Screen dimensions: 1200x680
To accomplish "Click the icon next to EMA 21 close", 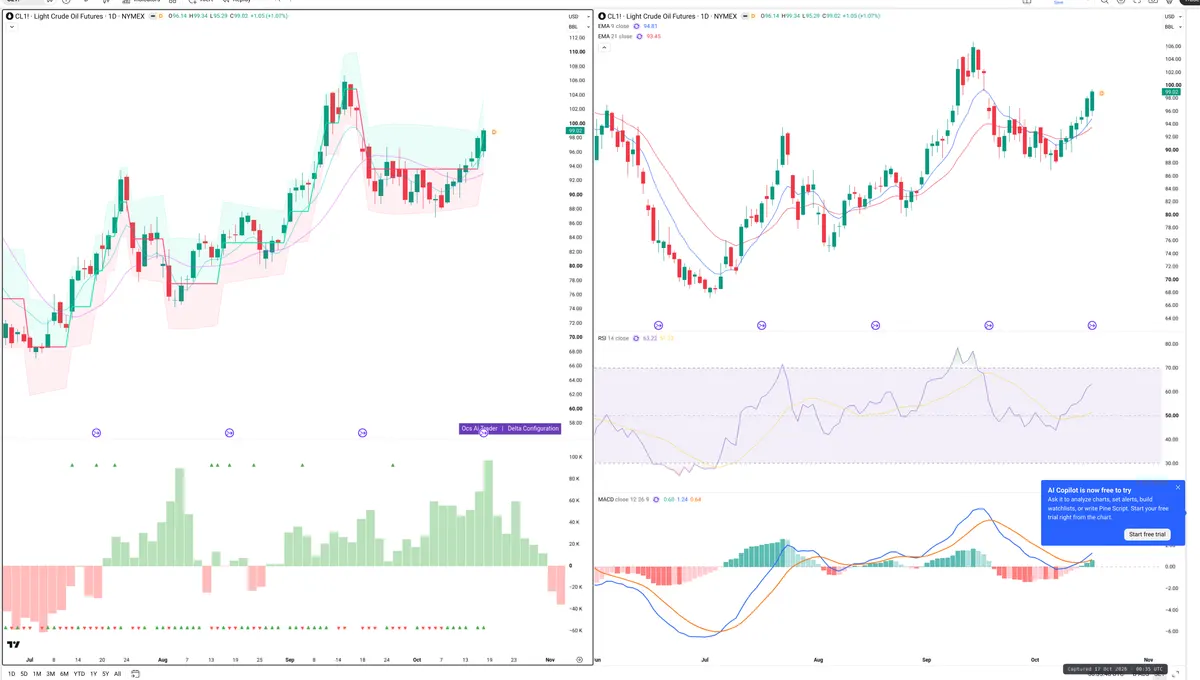I will (x=641, y=36).
